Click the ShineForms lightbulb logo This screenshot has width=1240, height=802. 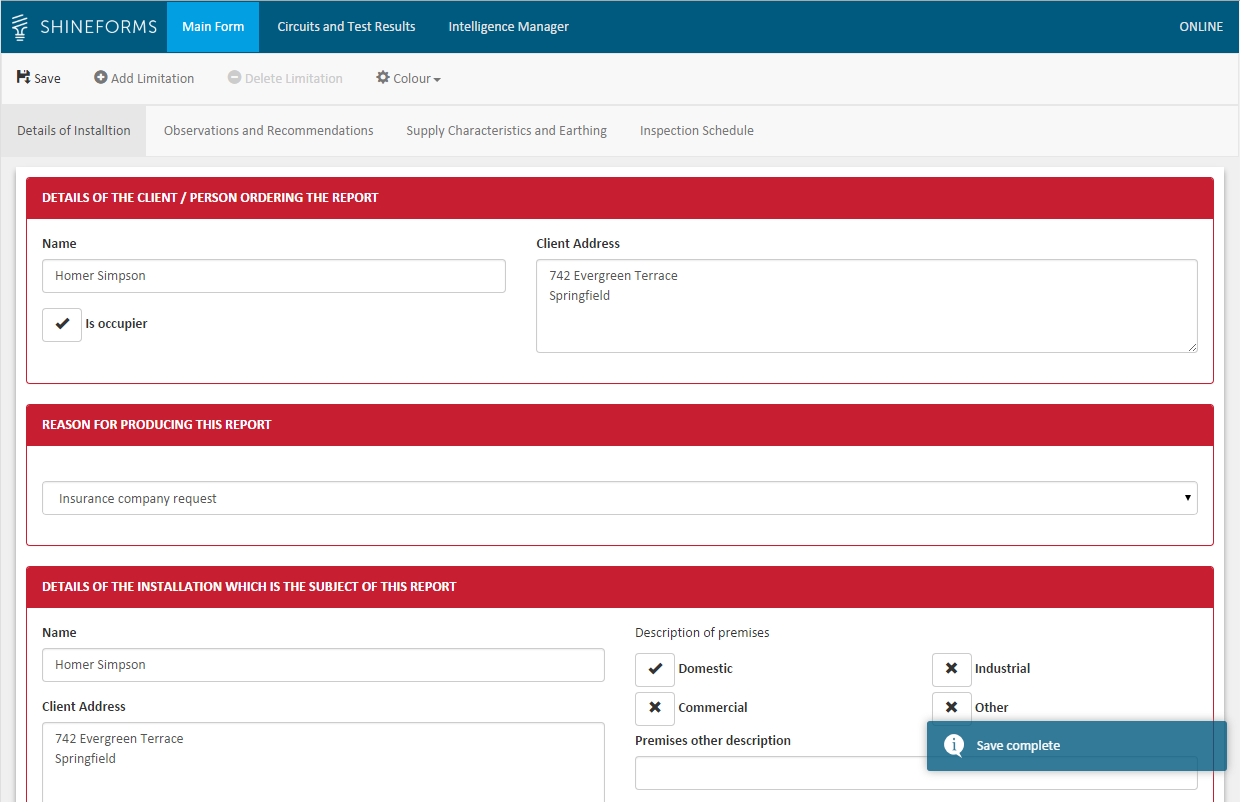20,27
